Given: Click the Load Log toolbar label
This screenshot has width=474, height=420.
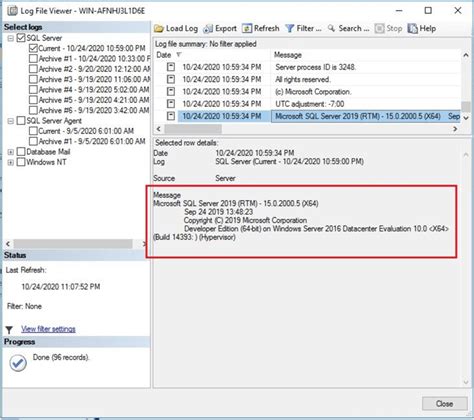Looking at the screenshot, I should [x=182, y=29].
